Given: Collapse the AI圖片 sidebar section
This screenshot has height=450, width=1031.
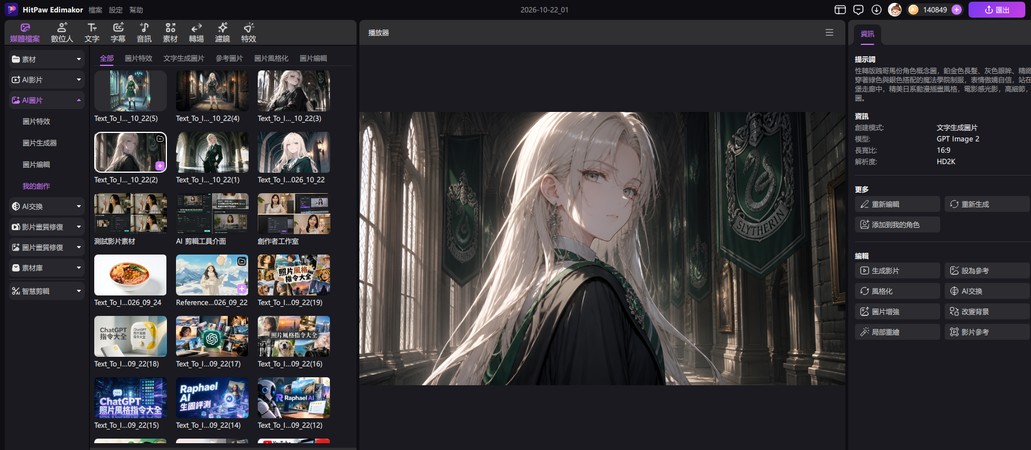Looking at the screenshot, I should 47,100.
